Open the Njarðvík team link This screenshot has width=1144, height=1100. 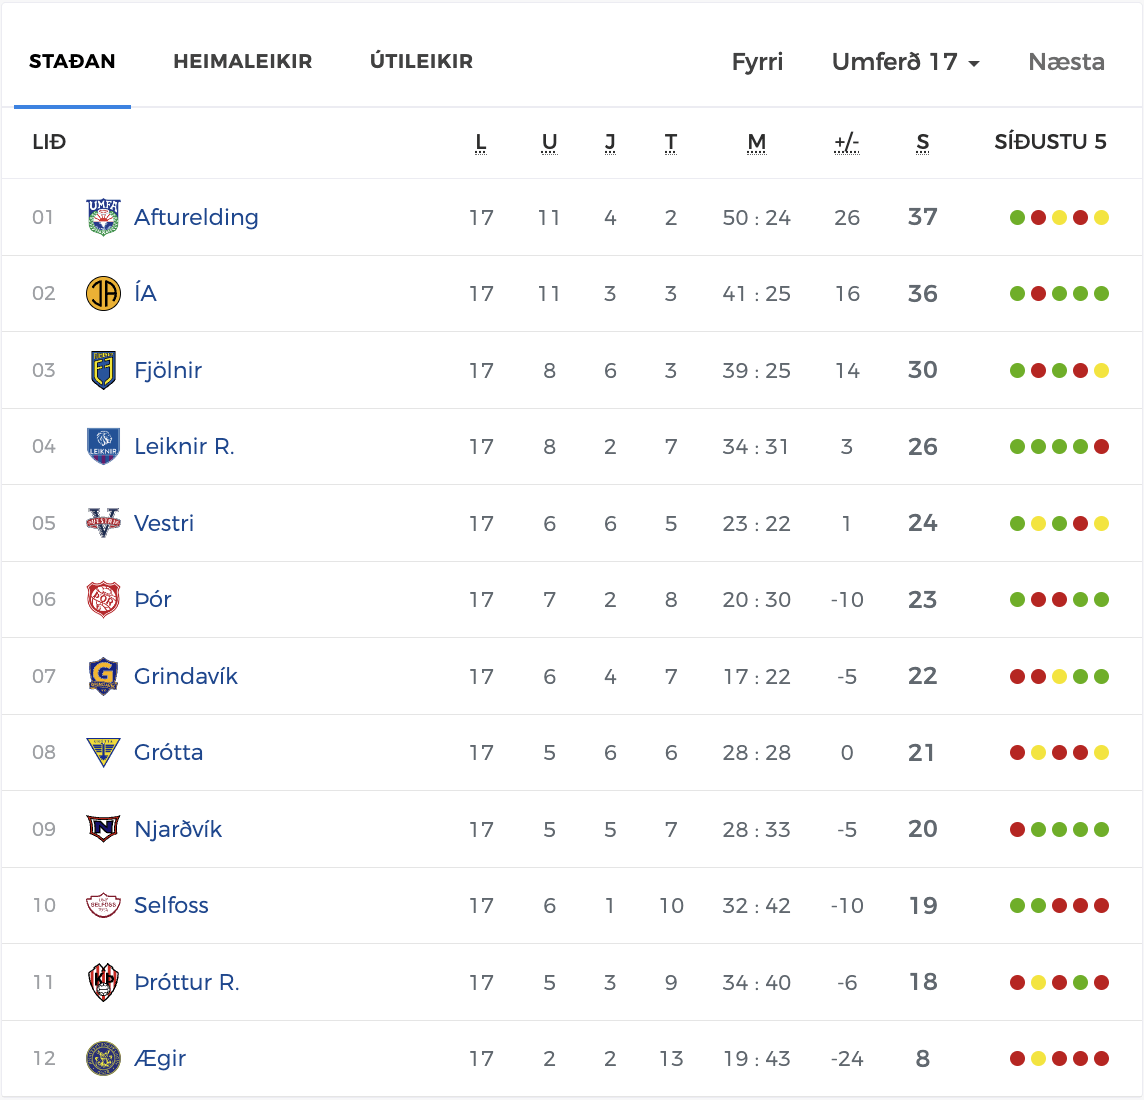178,829
